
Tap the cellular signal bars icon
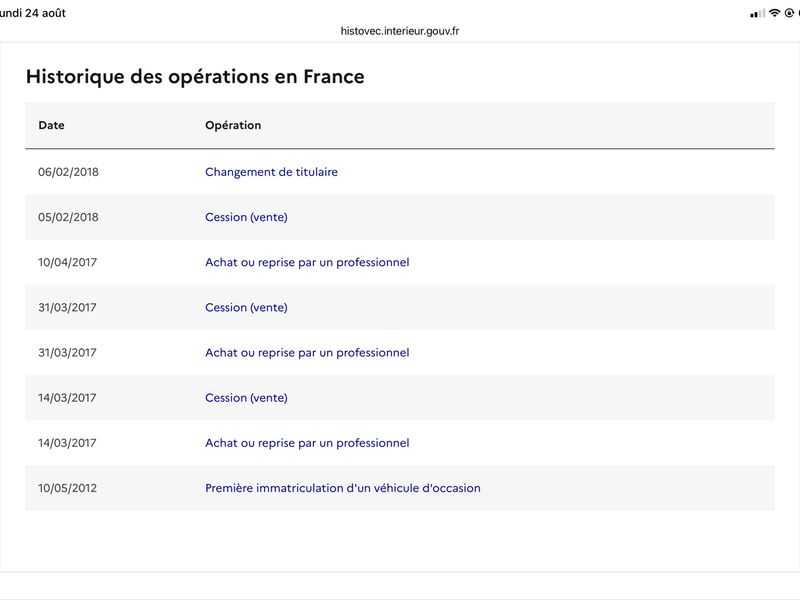758,14
